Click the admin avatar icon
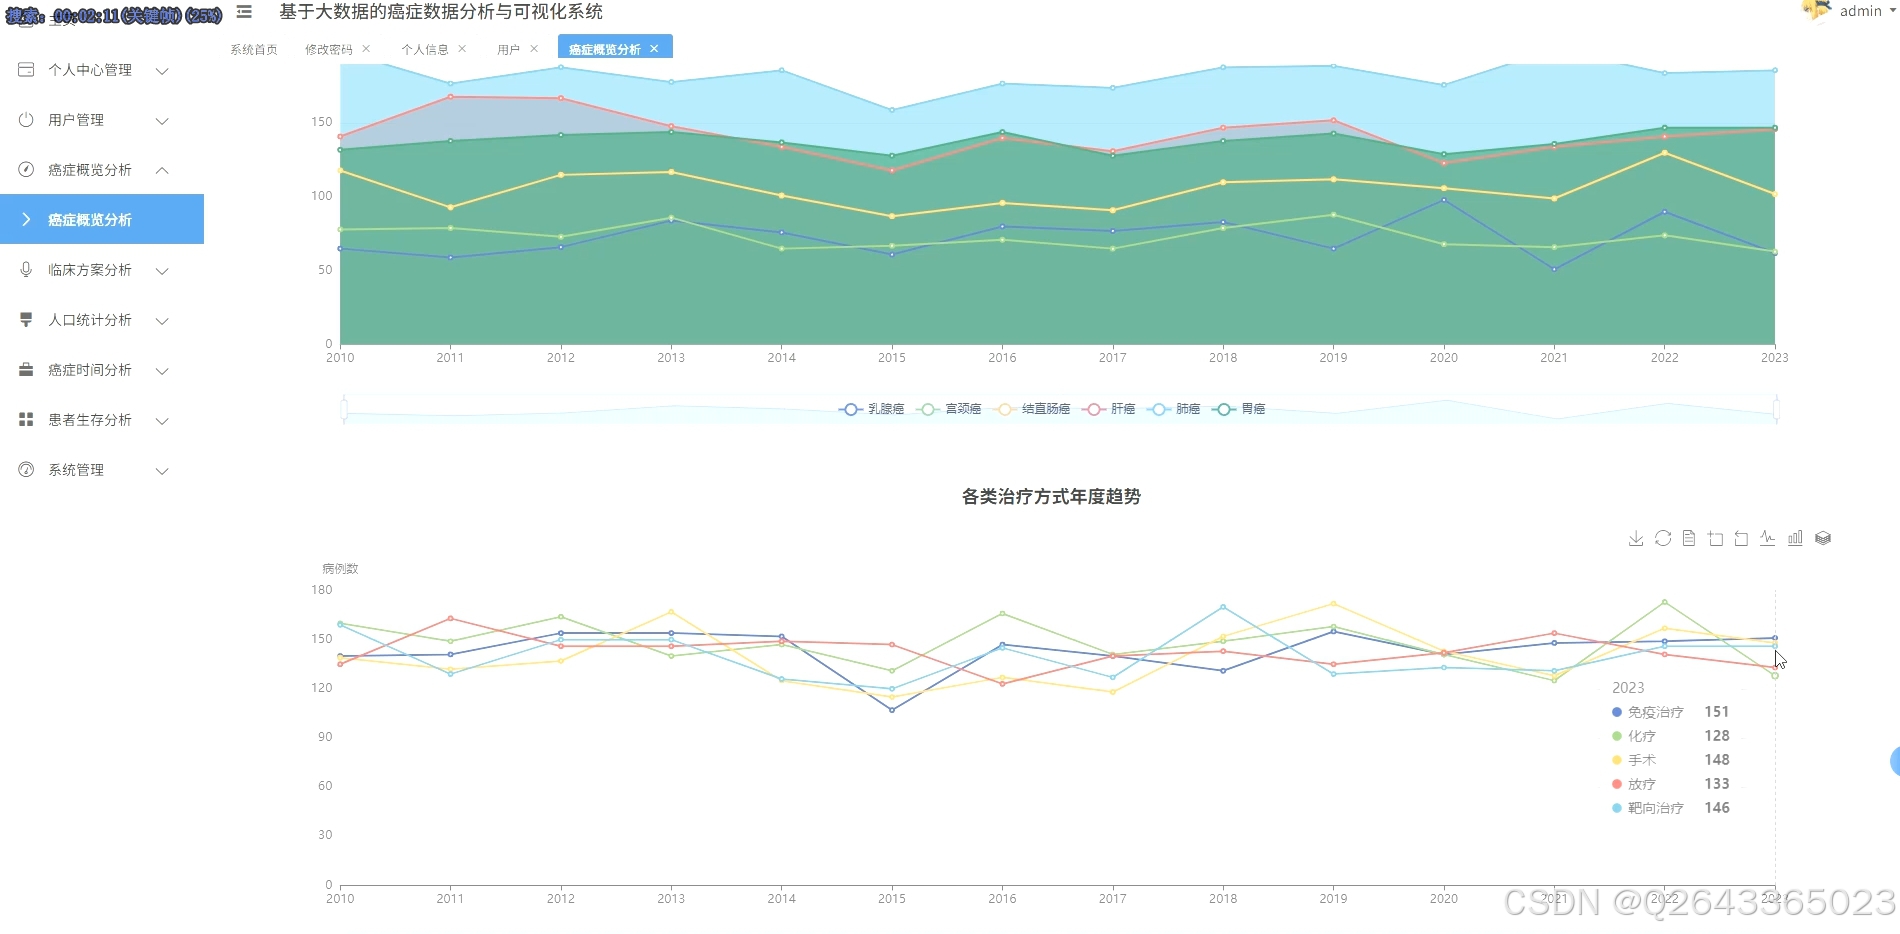The height and width of the screenshot is (934, 1900). pos(1816,10)
